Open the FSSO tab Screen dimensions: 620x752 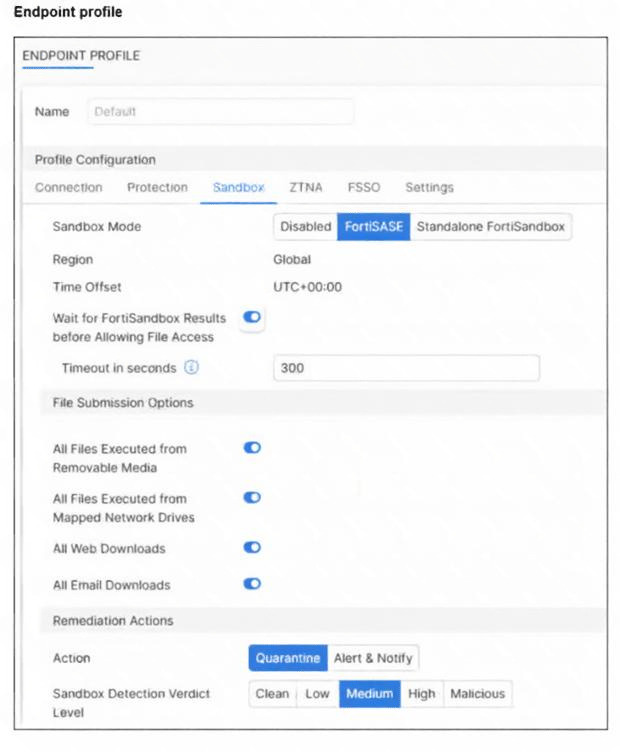(x=364, y=188)
